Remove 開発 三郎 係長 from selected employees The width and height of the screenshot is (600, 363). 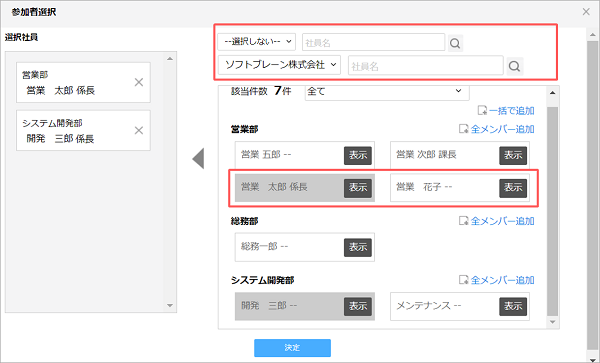click(139, 130)
